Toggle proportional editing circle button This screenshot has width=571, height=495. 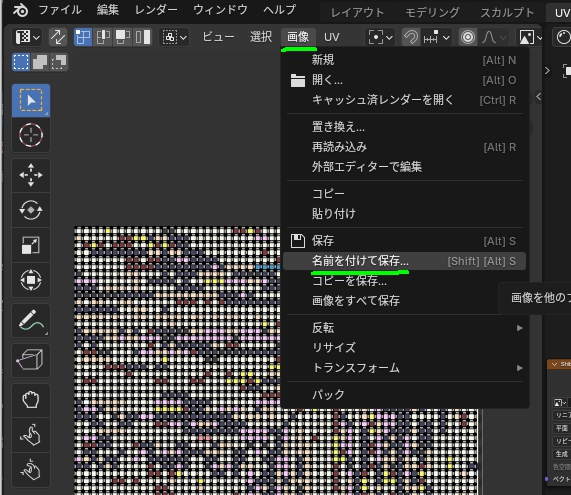(x=468, y=37)
